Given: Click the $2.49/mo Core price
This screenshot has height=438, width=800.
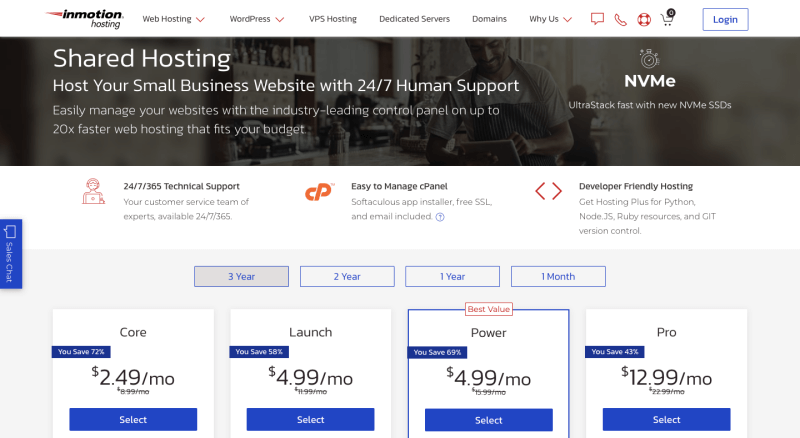Looking at the screenshot, I should tap(133, 377).
